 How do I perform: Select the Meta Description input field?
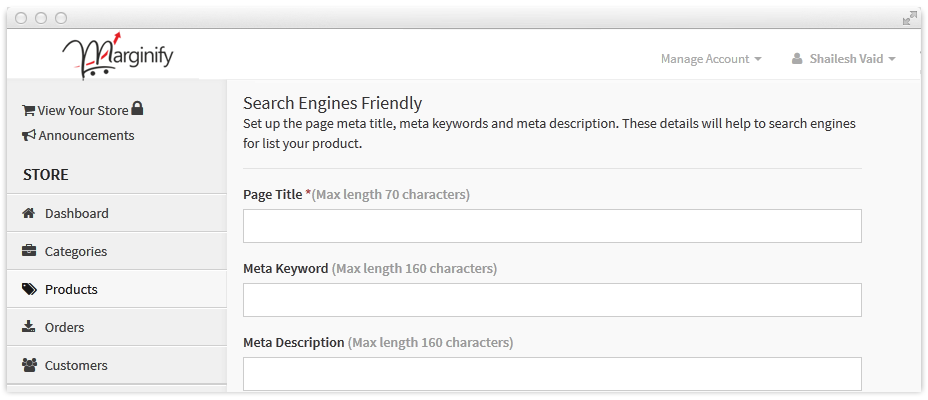(552, 373)
